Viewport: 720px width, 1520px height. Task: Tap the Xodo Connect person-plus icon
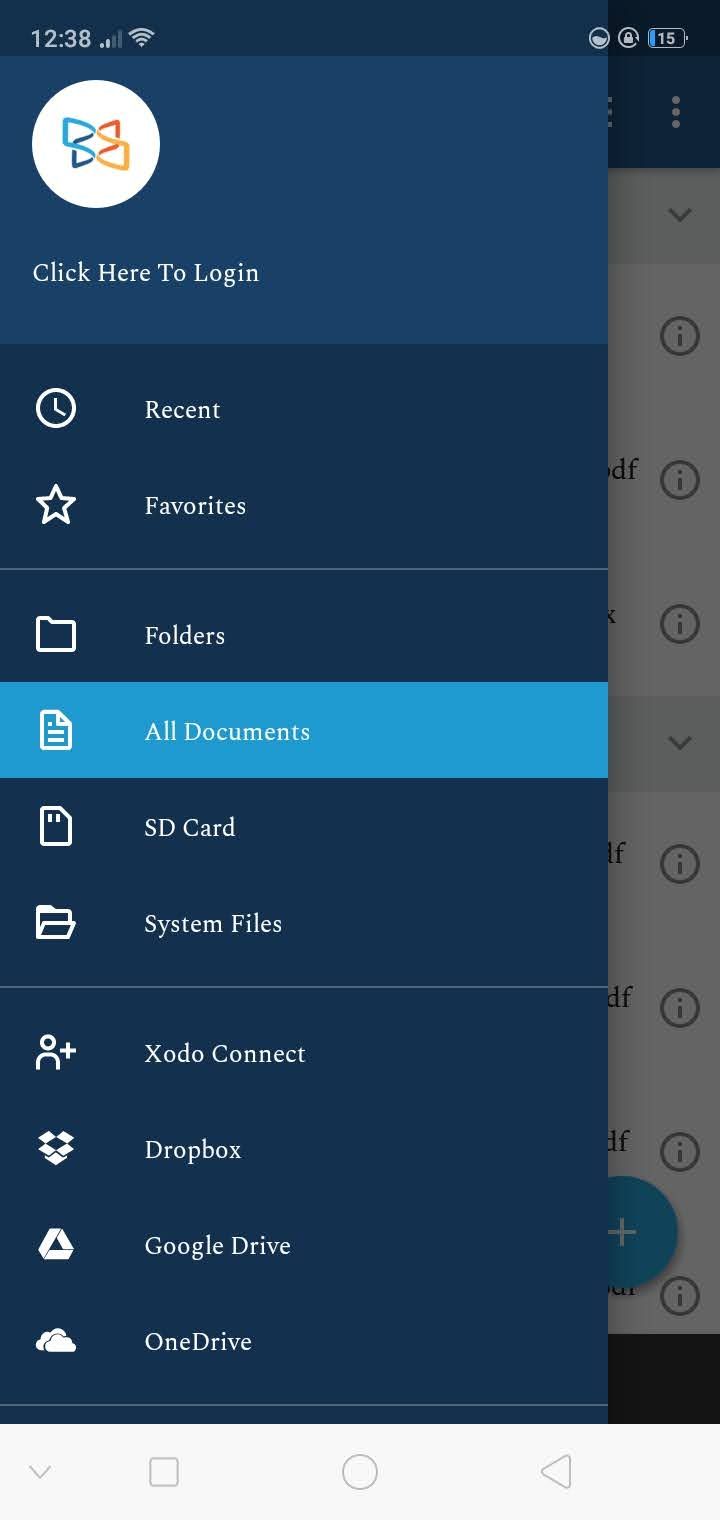pyautogui.click(x=56, y=1053)
